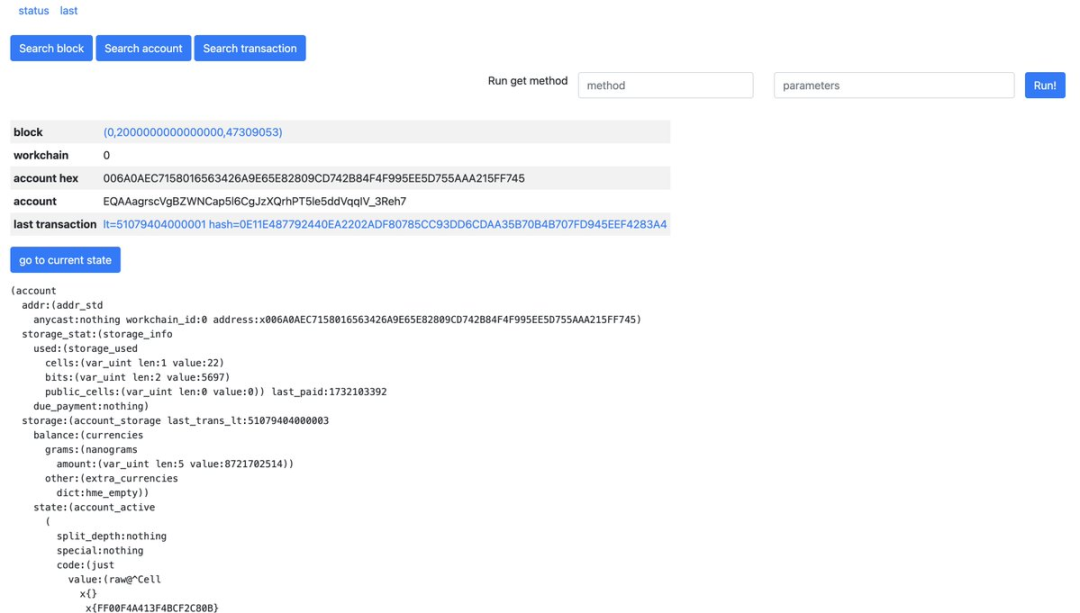Click the x{FF00F4A413F4BCF2C80B} code cell line
Image resolution: width=1080 pixels, height=613 pixels.
151,608
